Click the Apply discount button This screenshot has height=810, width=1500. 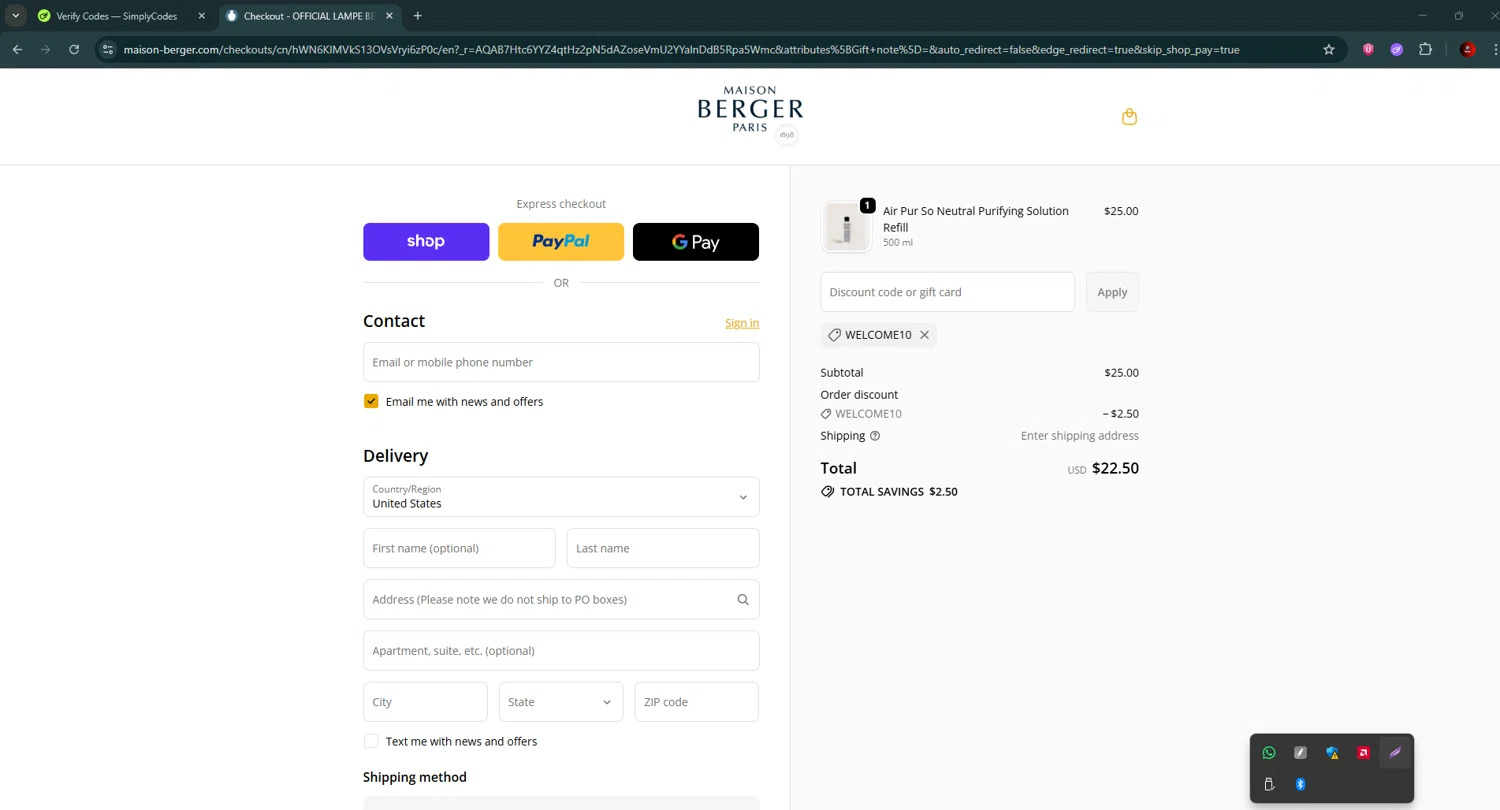[x=1112, y=292]
